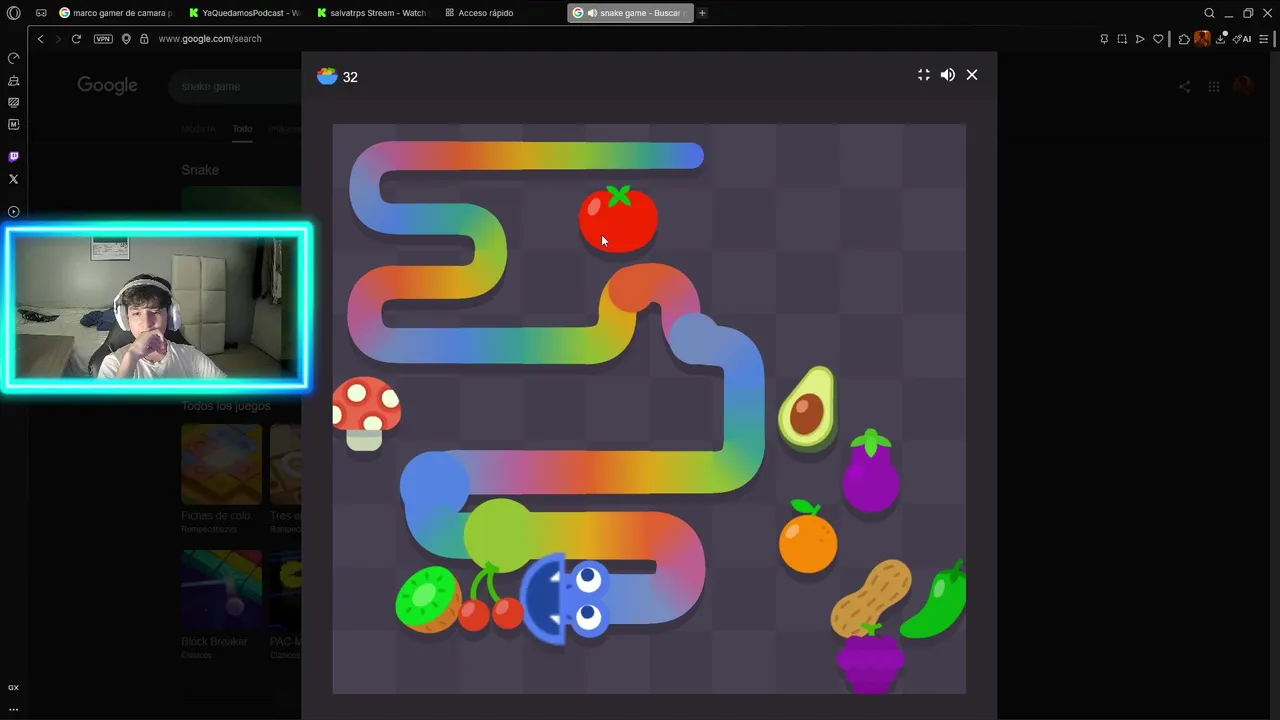1280x720 pixels.
Task: Switch to salvatrps Stream tab
Action: click(371, 13)
